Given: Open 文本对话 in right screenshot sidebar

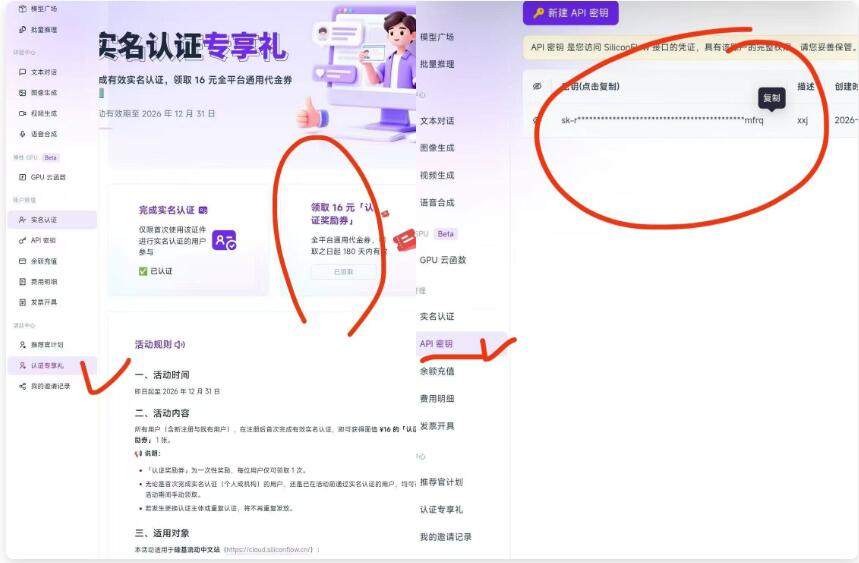Looking at the screenshot, I should [437, 120].
